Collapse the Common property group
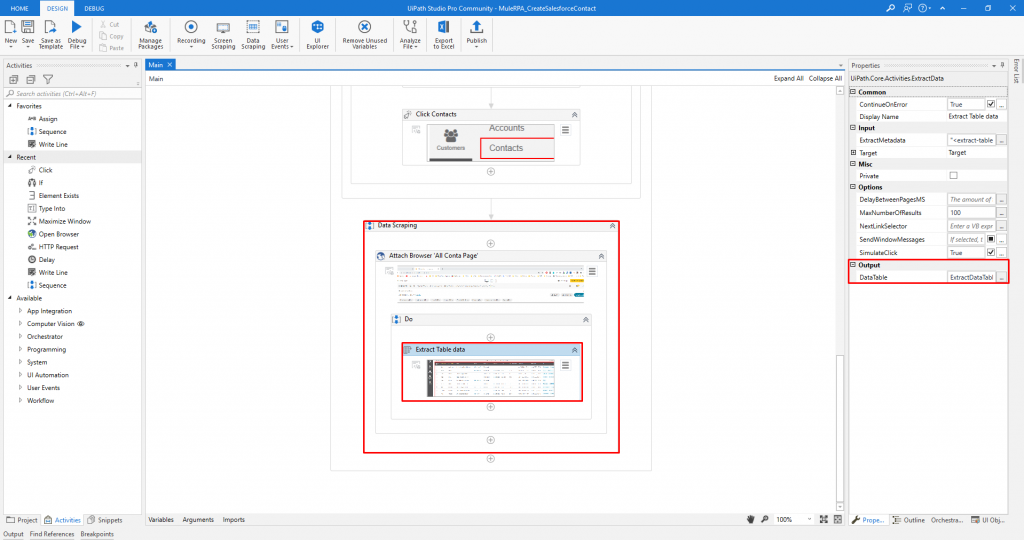1024x540 pixels. [x=853, y=92]
